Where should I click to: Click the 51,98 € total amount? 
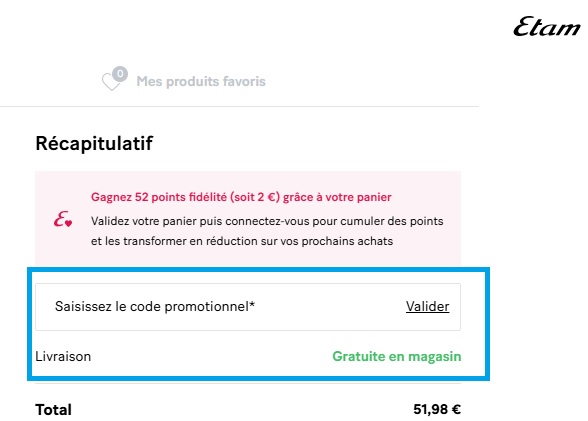click(437, 409)
